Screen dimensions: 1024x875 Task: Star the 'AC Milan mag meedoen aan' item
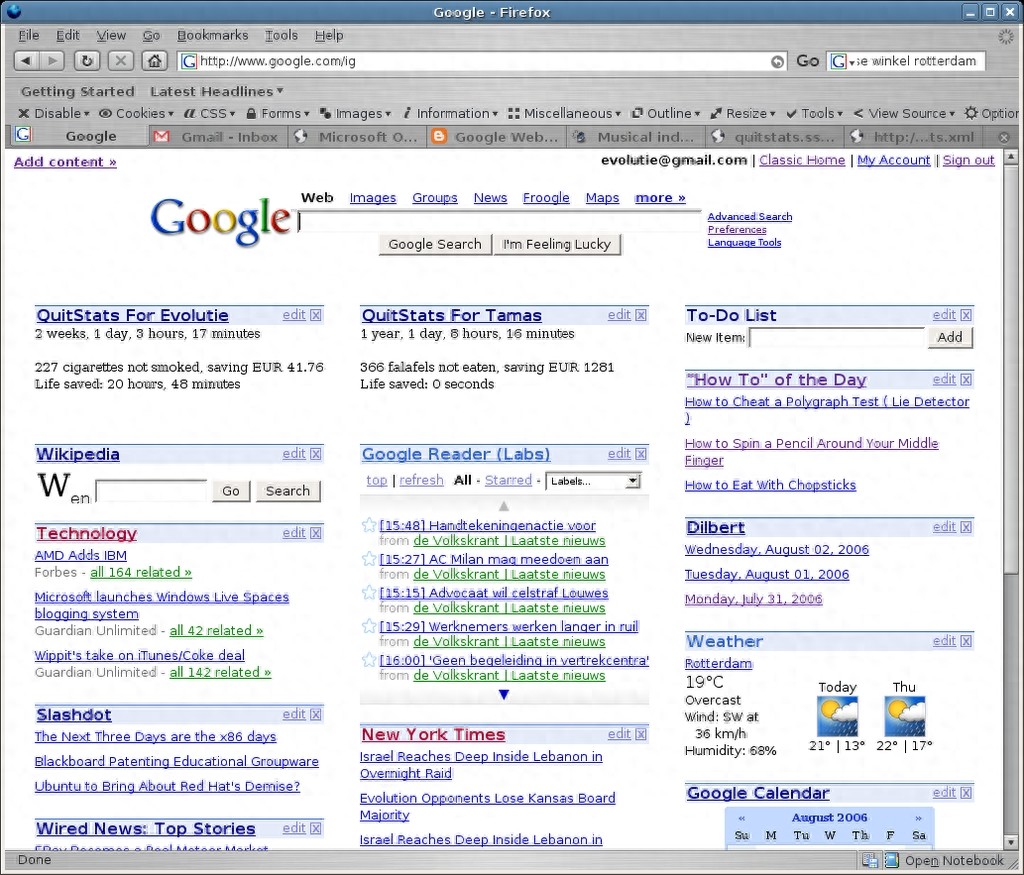point(368,559)
